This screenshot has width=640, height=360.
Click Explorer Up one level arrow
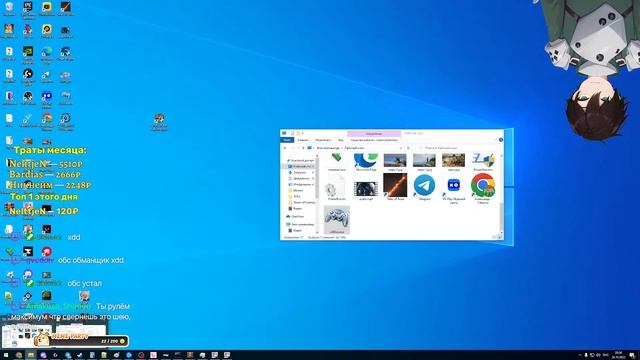(x=303, y=148)
